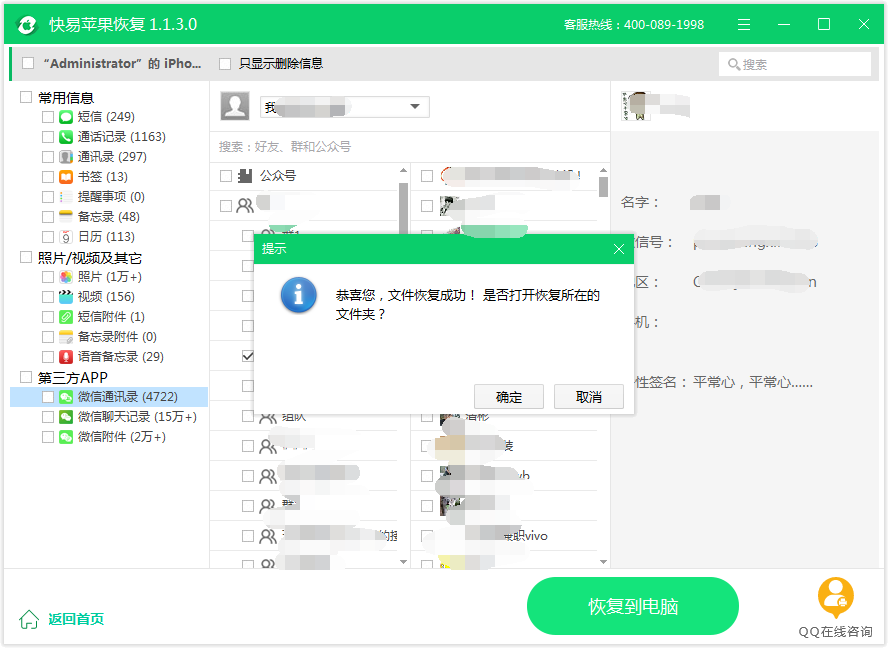The image size is (888, 648).
Task: Click the app logo icon in title bar
Action: point(27,24)
